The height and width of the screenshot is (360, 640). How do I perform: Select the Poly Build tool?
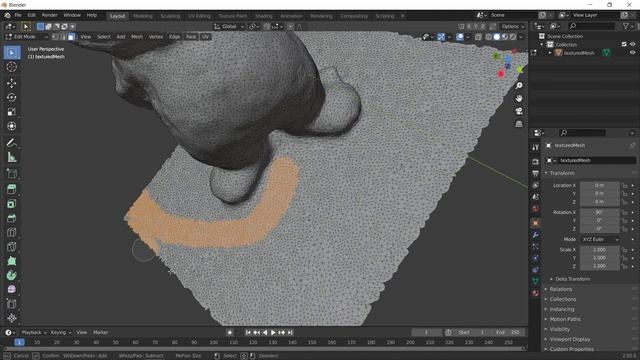pyautogui.click(x=11, y=261)
